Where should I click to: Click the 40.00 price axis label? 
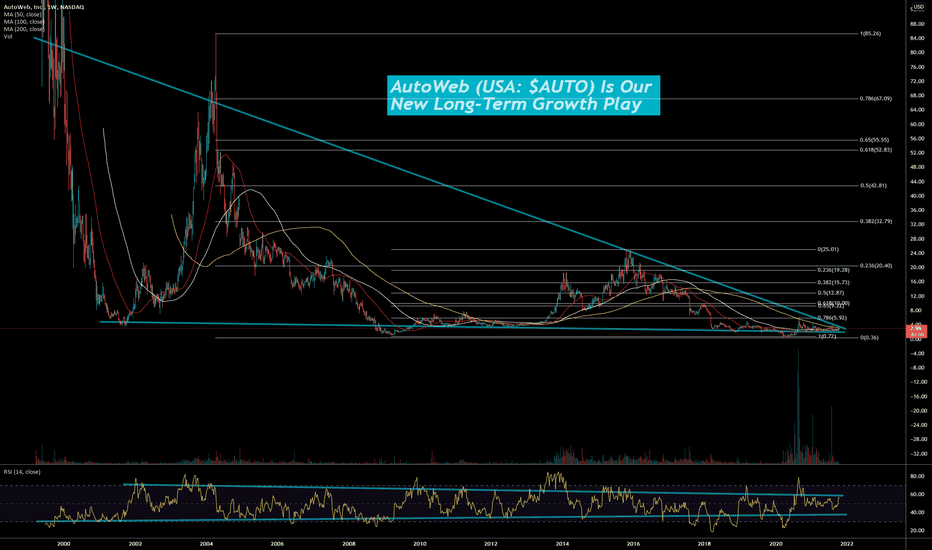(917, 196)
